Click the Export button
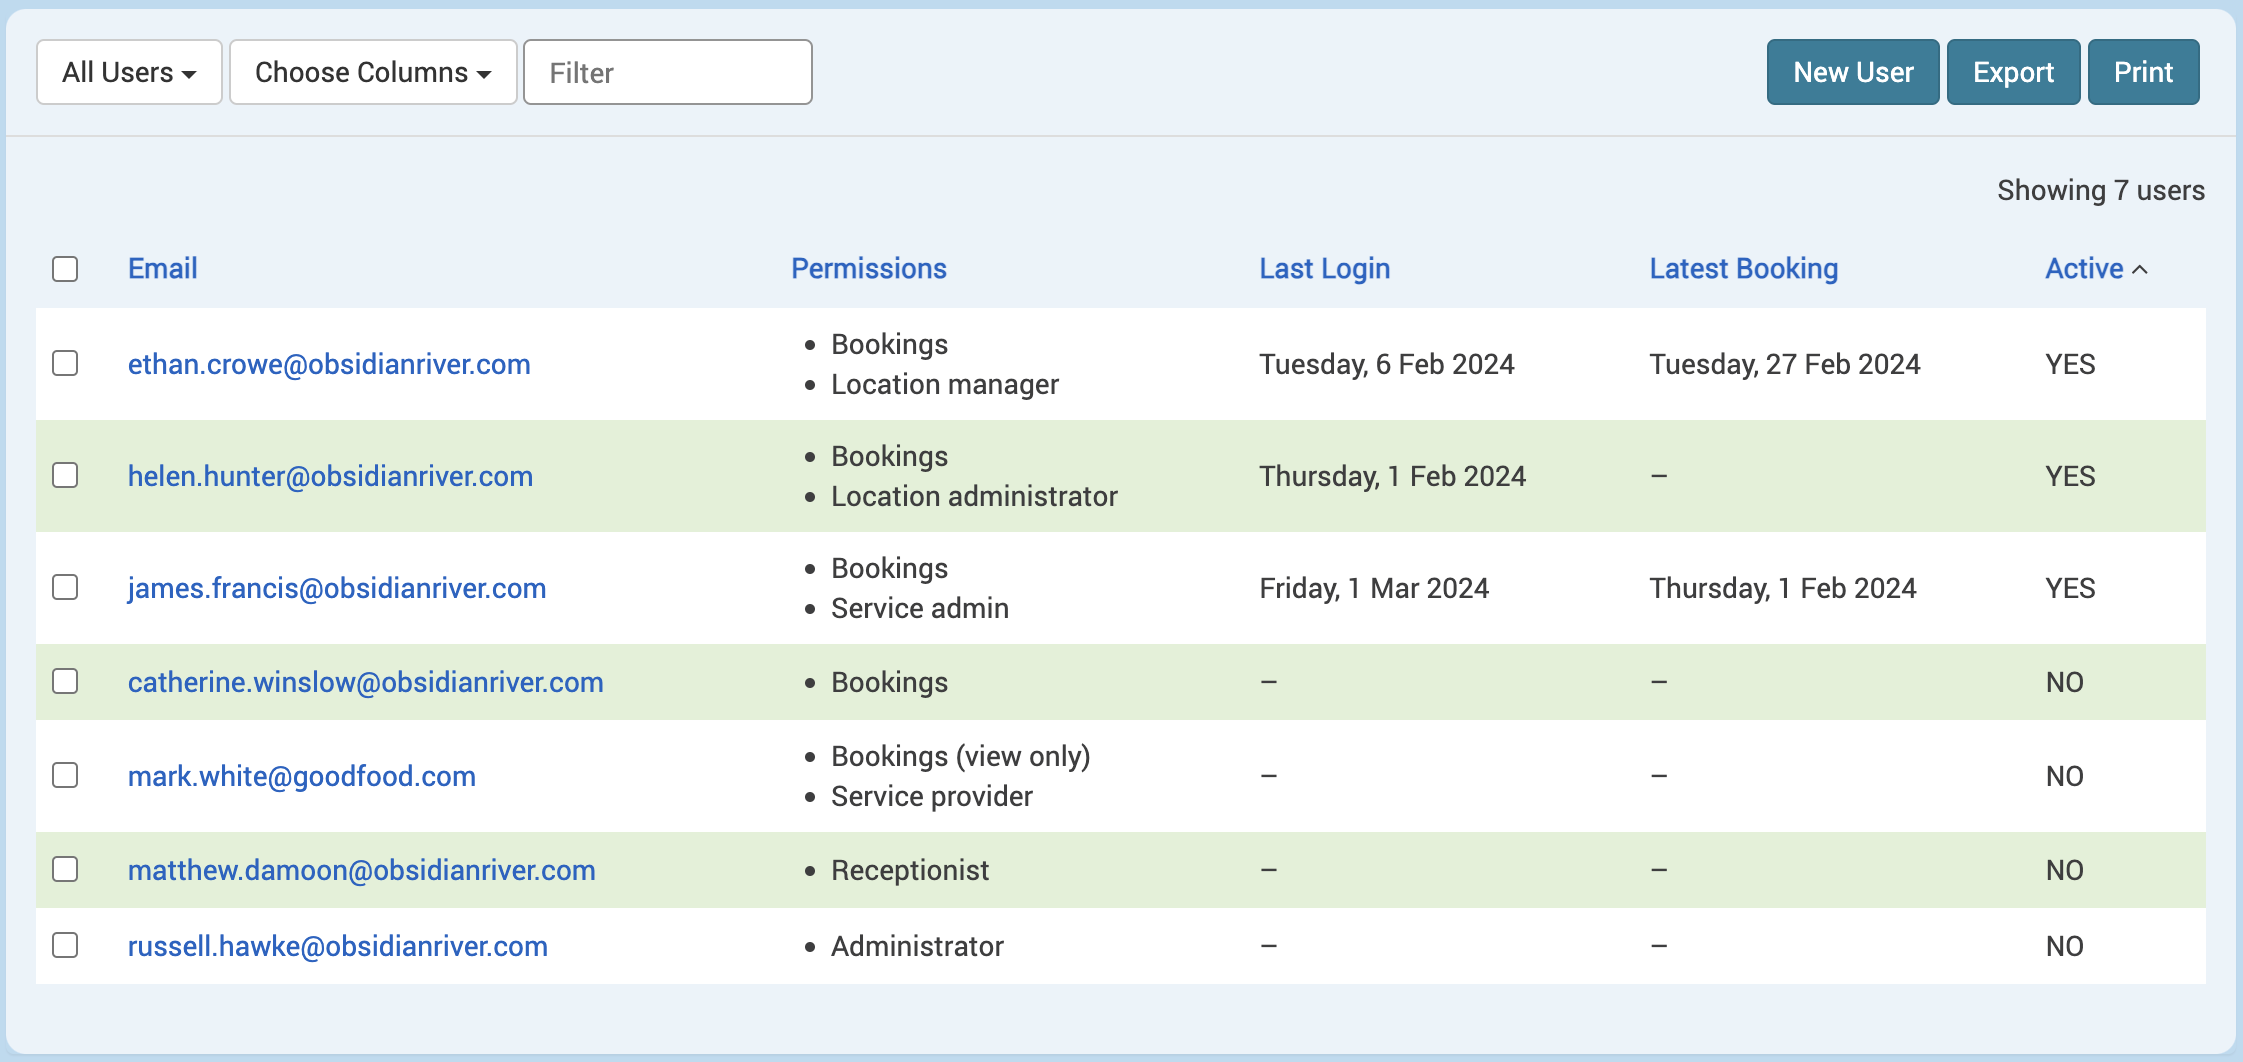This screenshot has height=1062, width=2243. (2013, 72)
